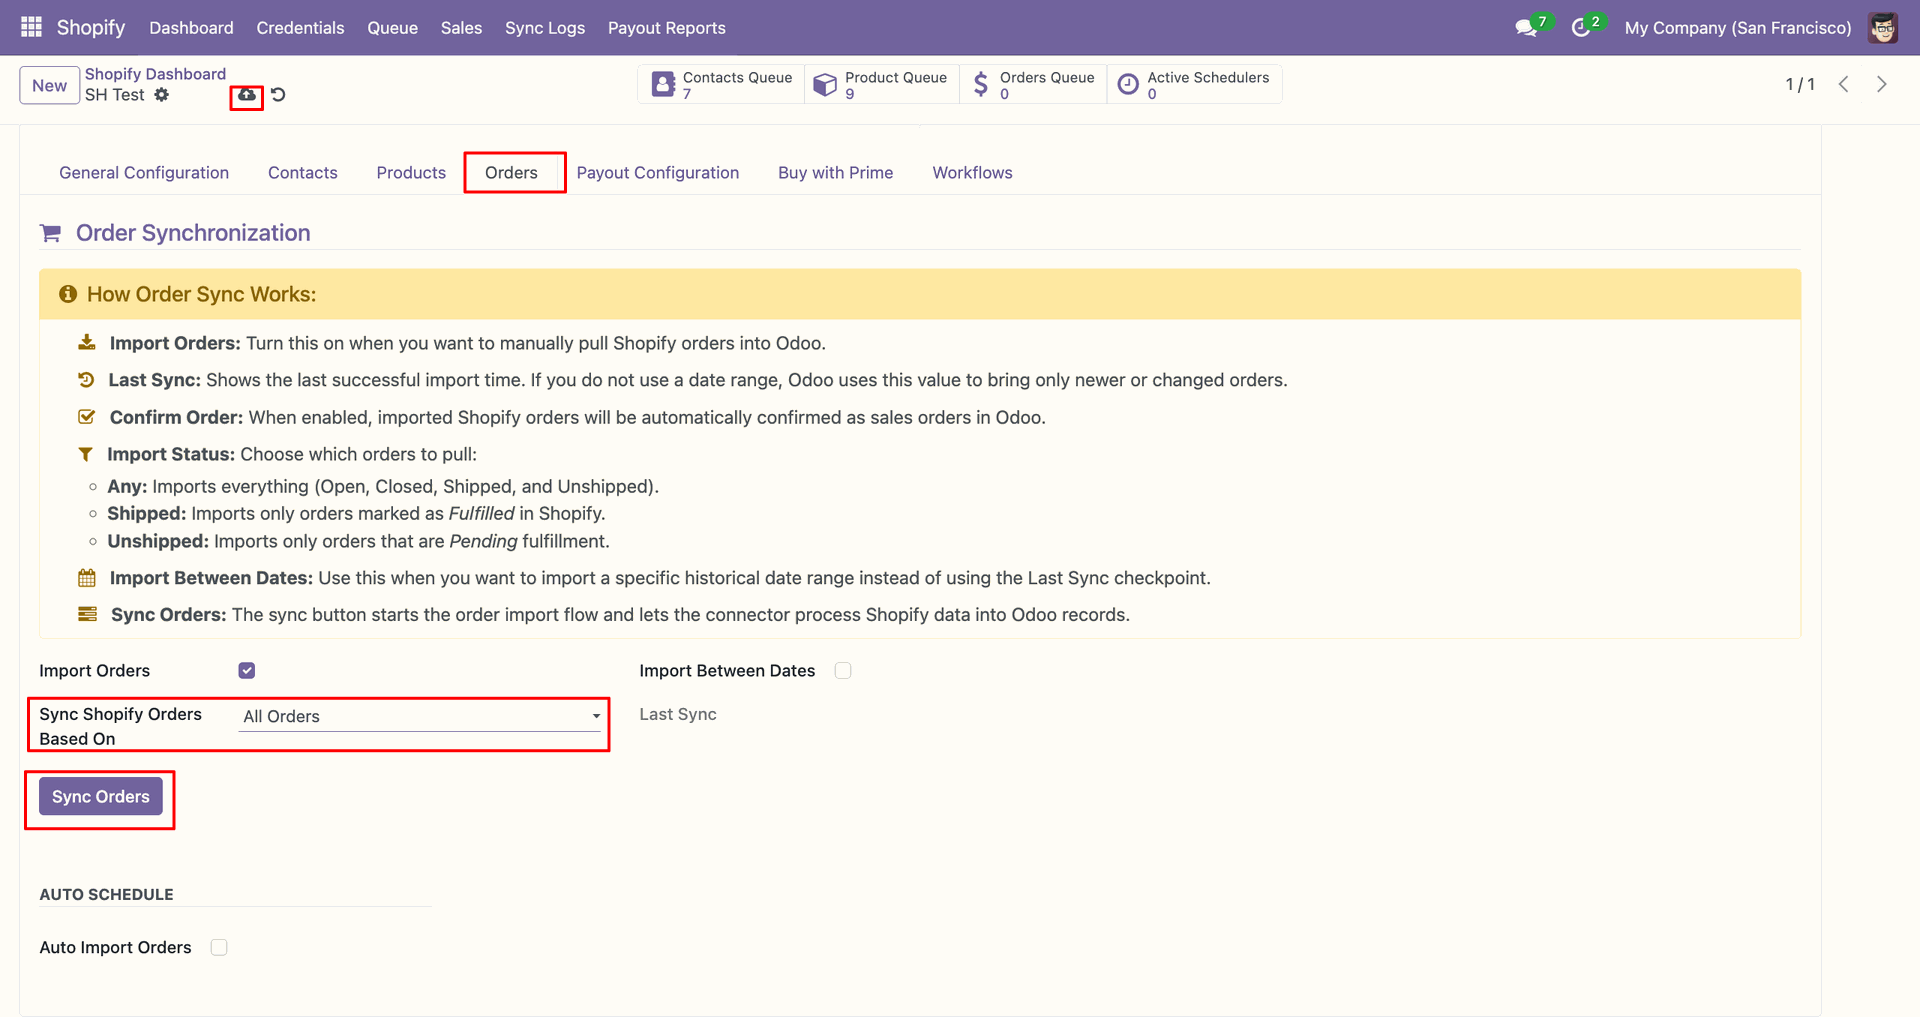The width and height of the screenshot is (1920, 1017).
Task: Open the Payout Configuration tab
Action: (658, 173)
